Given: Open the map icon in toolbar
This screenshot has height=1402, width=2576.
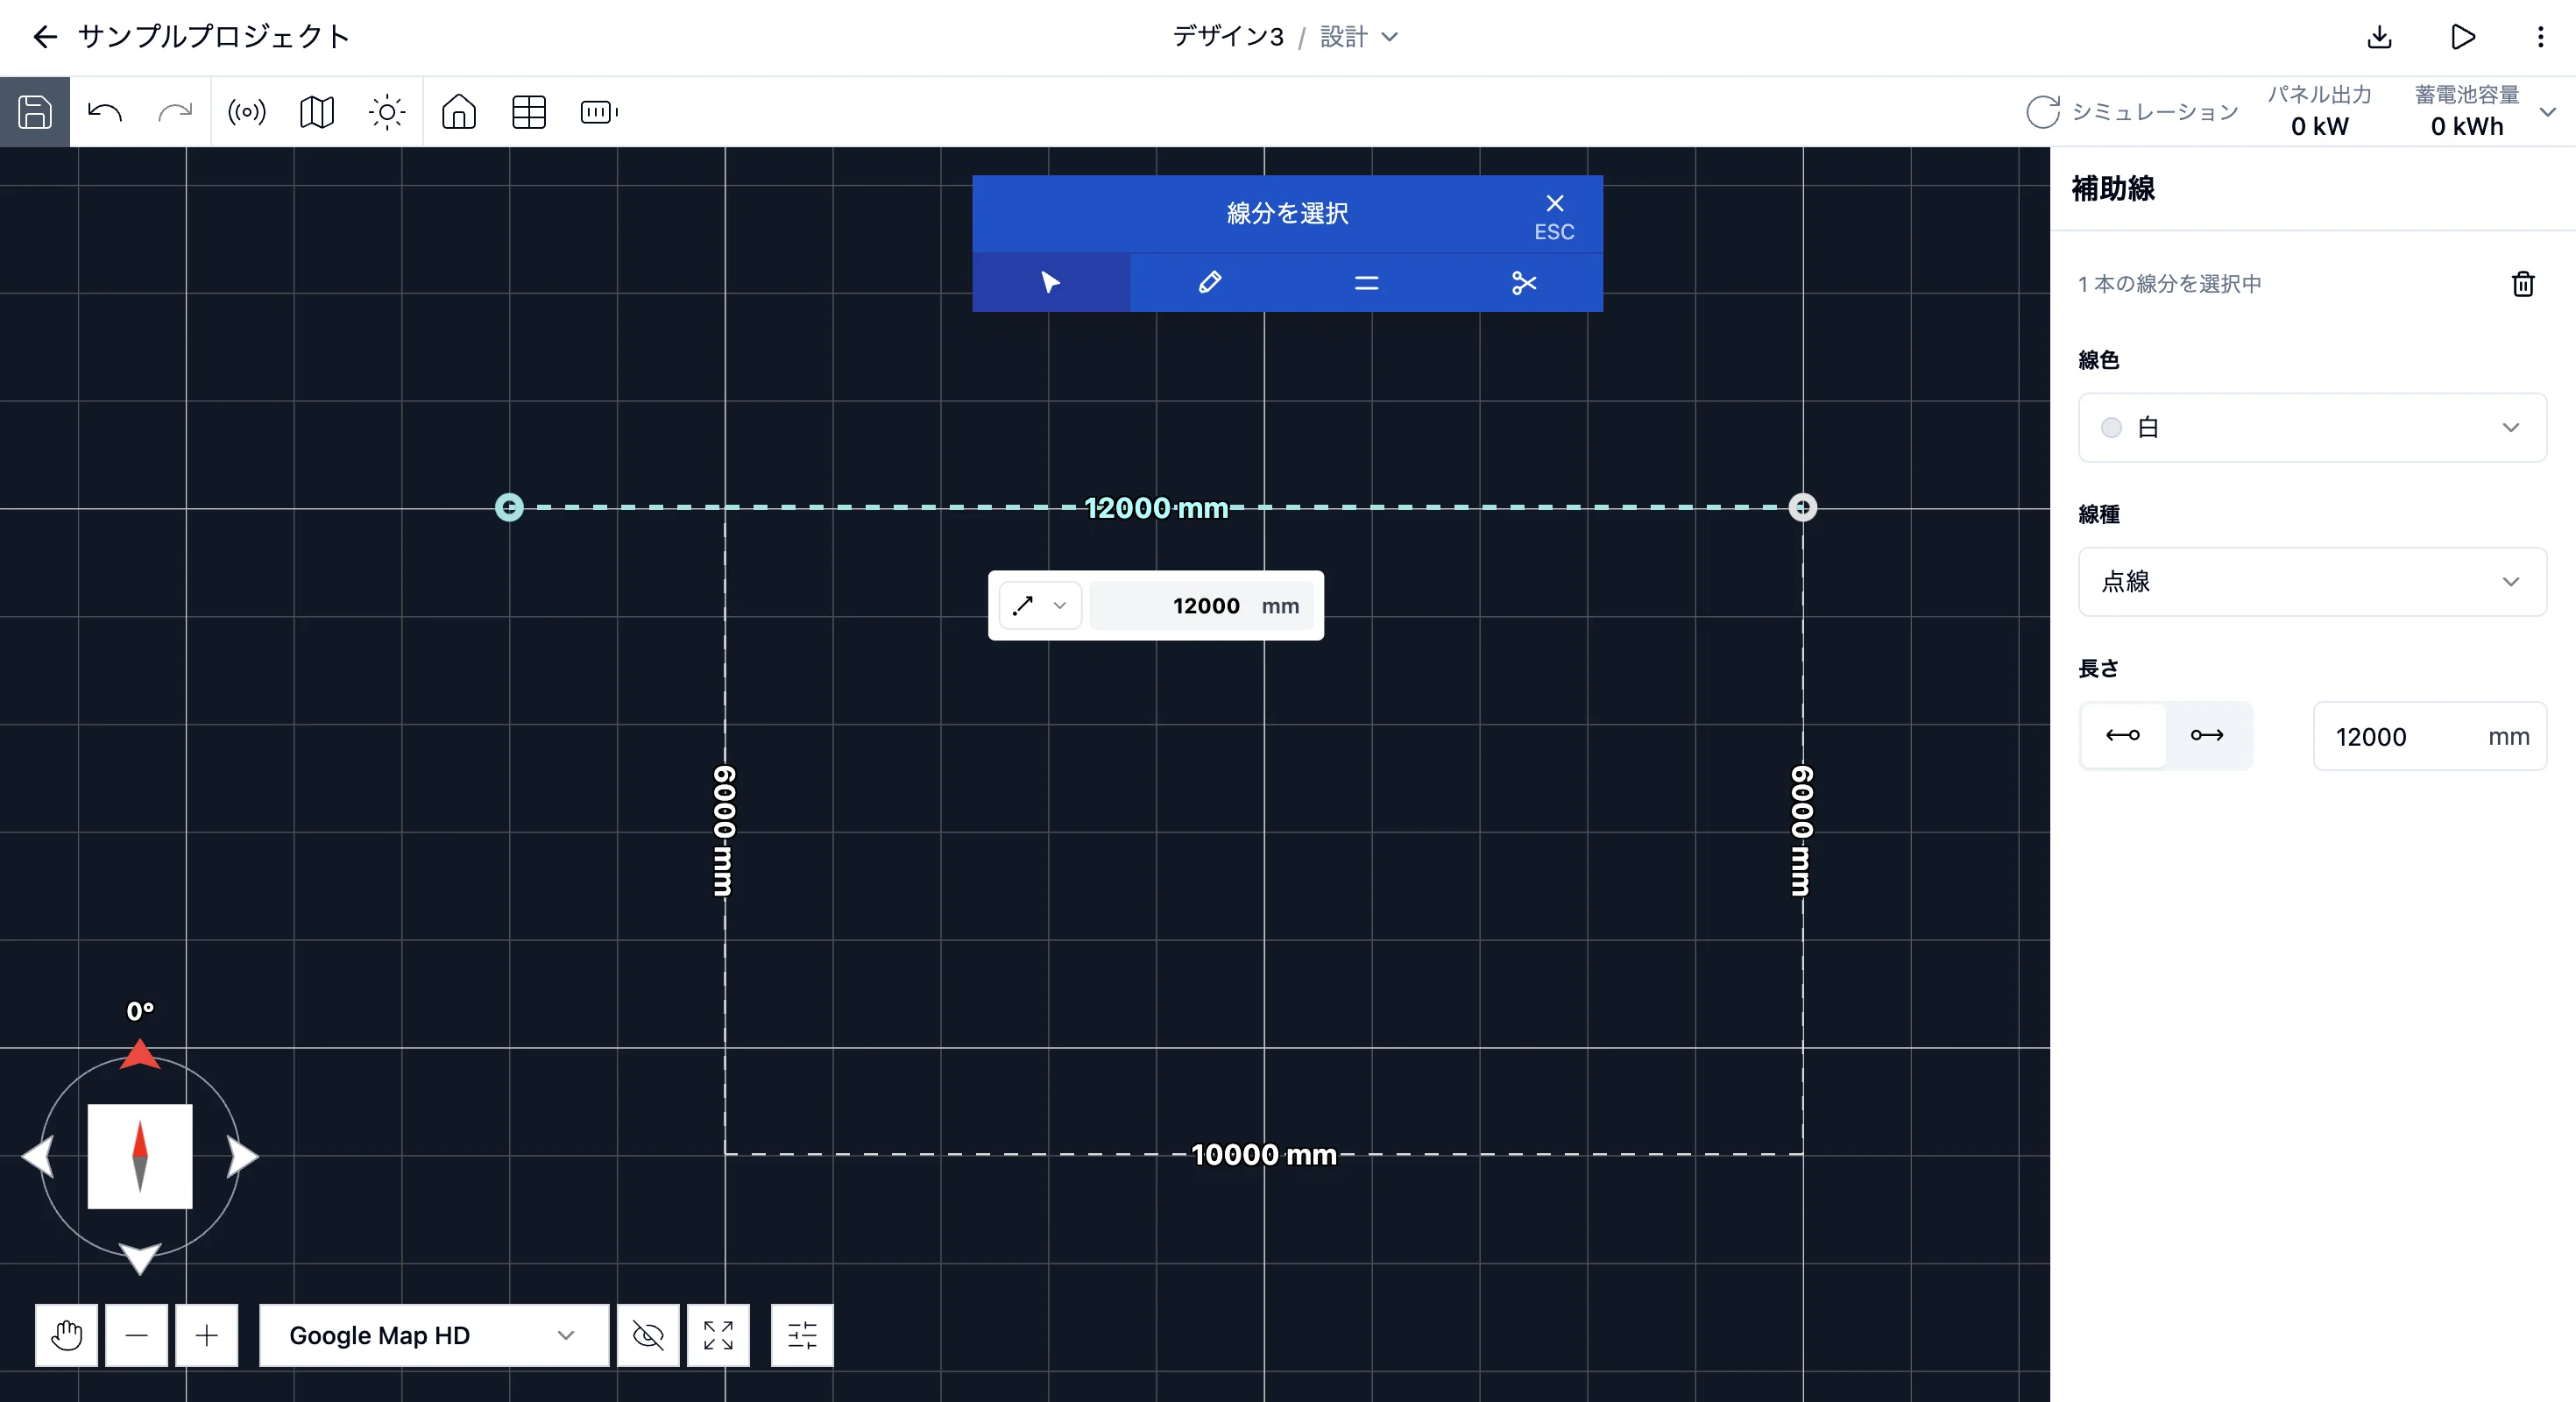Looking at the screenshot, I should (x=317, y=112).
